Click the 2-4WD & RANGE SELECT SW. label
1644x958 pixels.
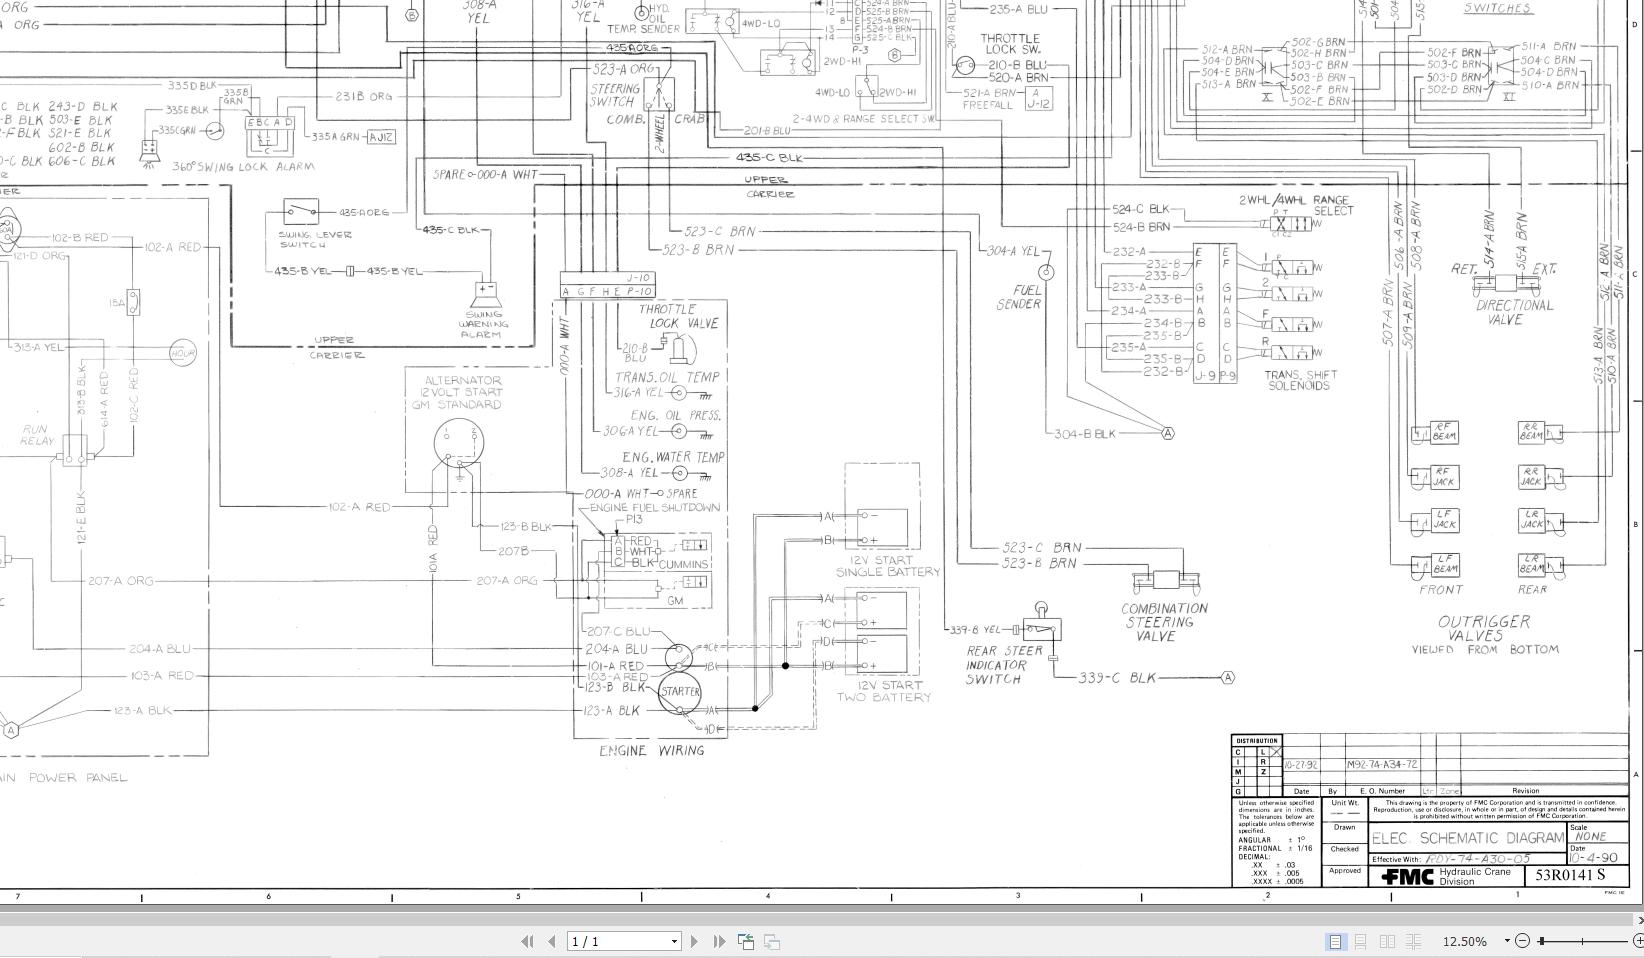pyautogui.click(x=865, y=119)
